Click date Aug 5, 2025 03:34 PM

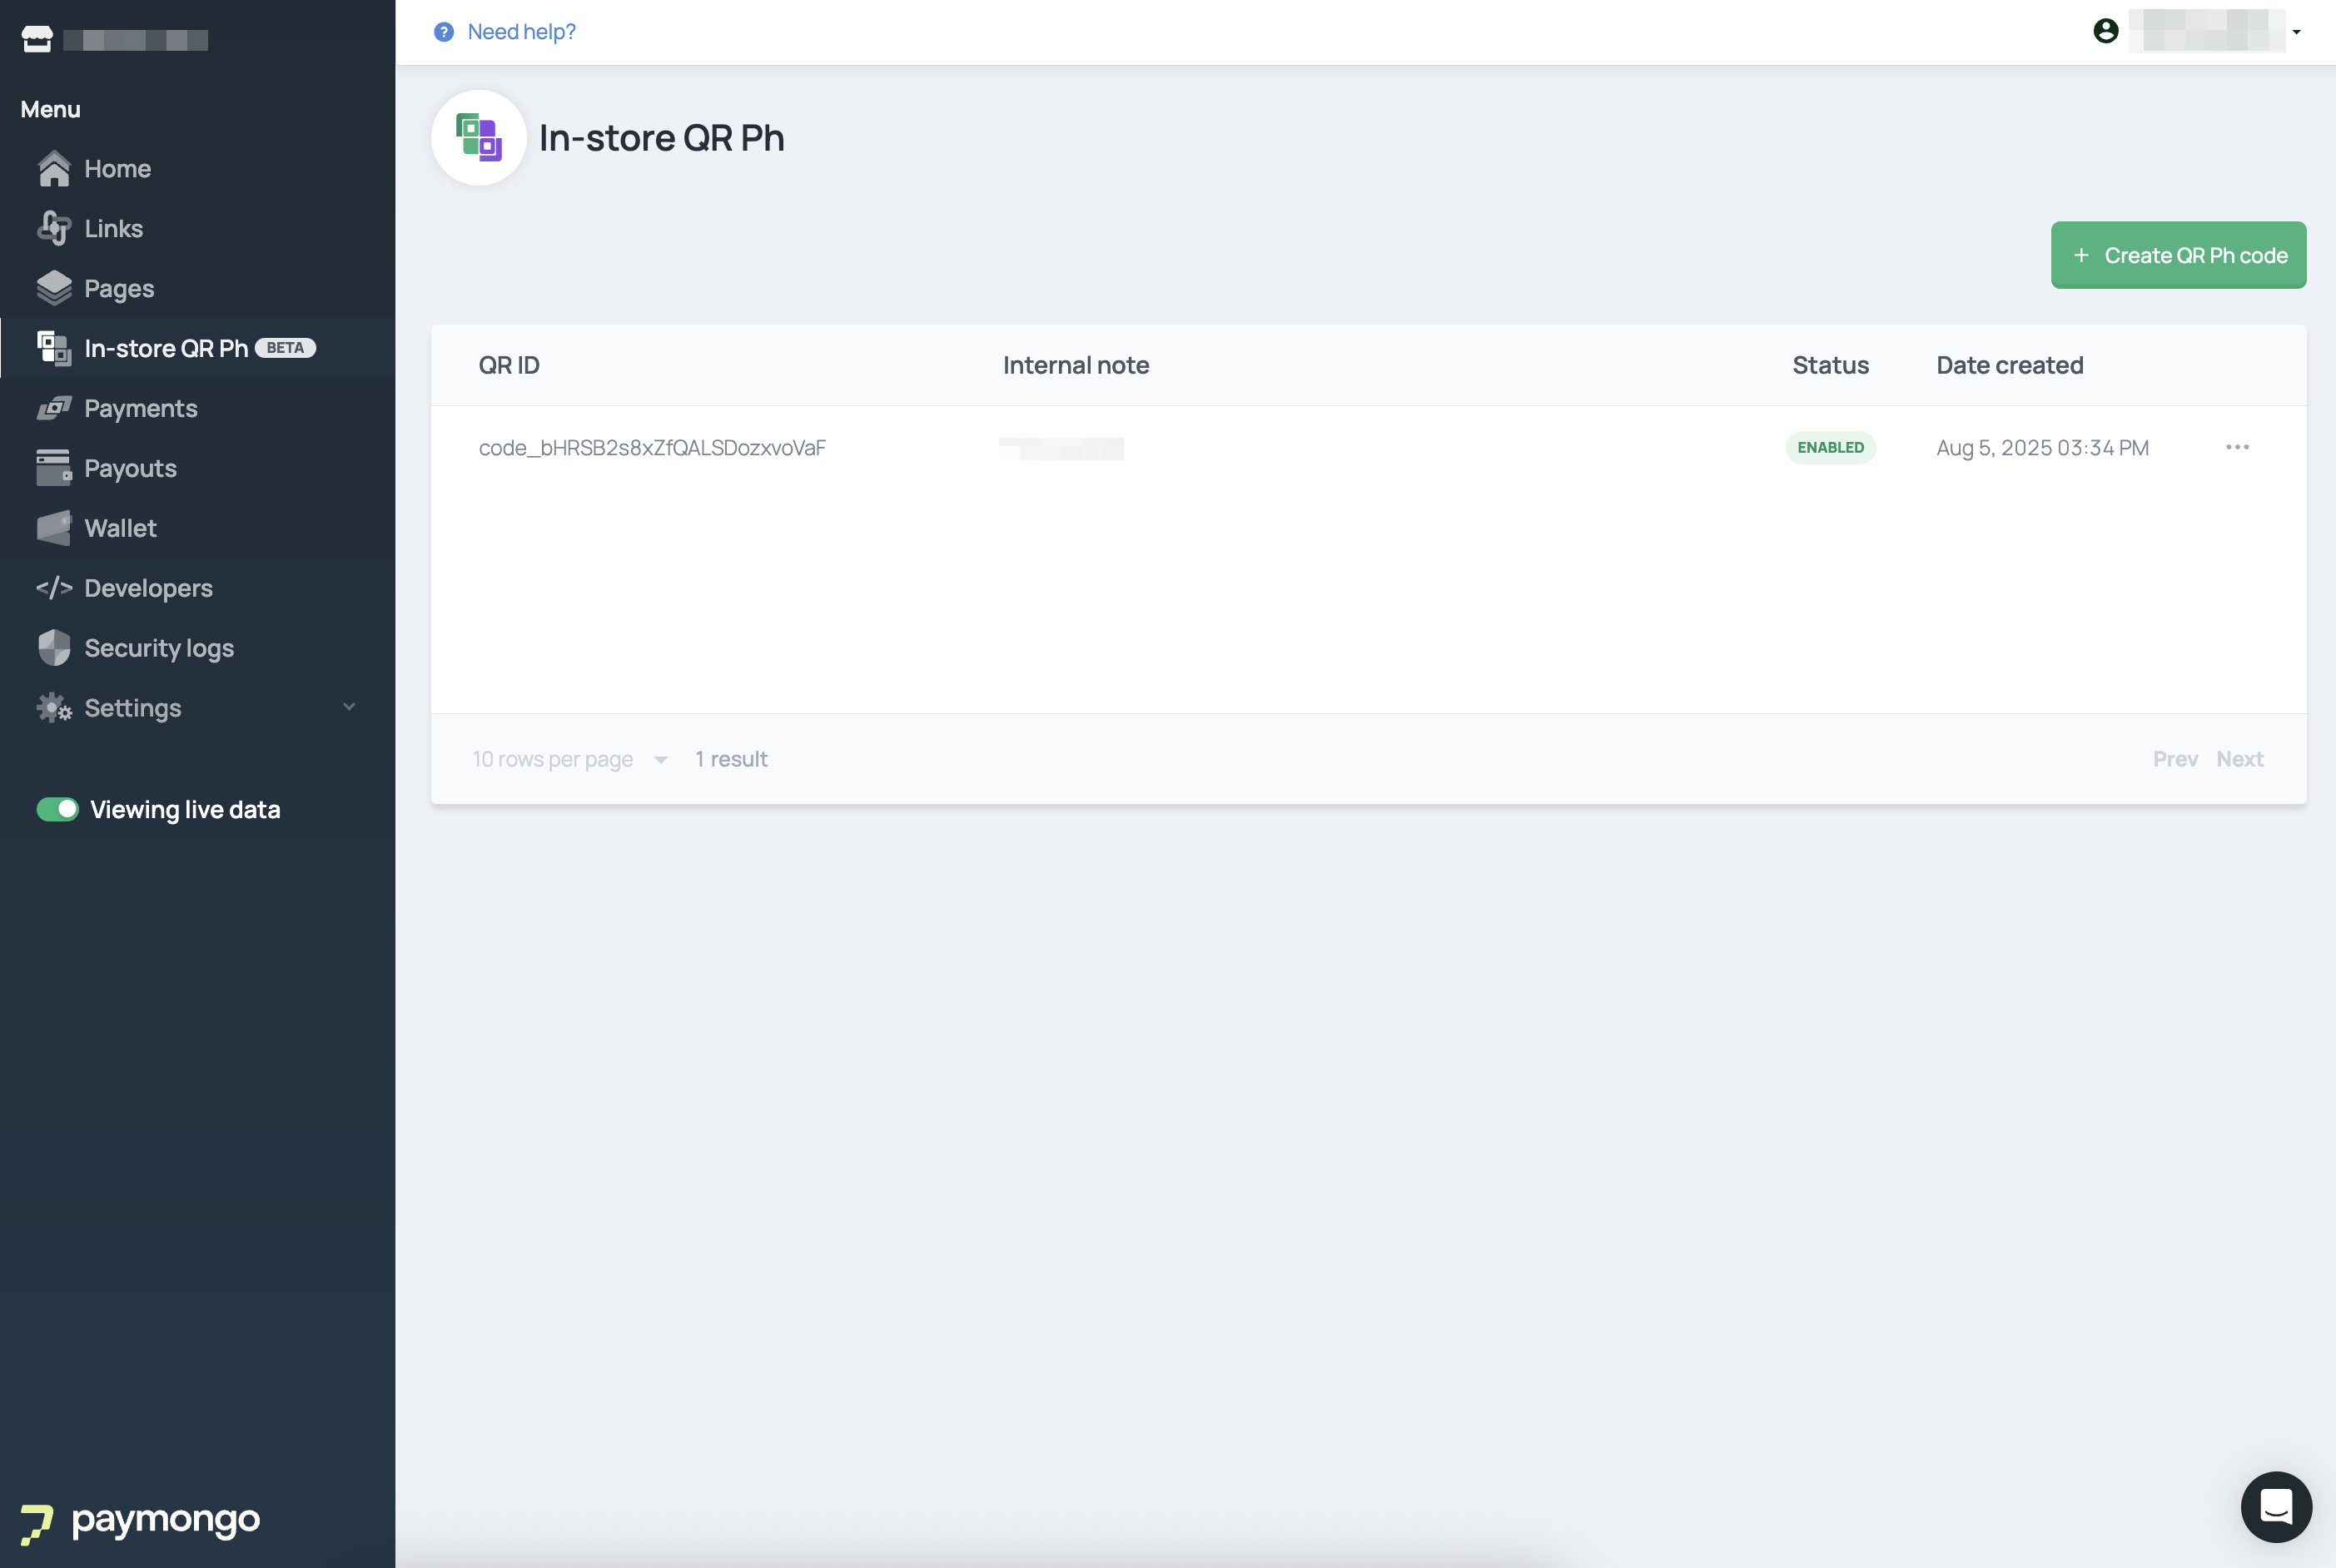pos(2042,448)
